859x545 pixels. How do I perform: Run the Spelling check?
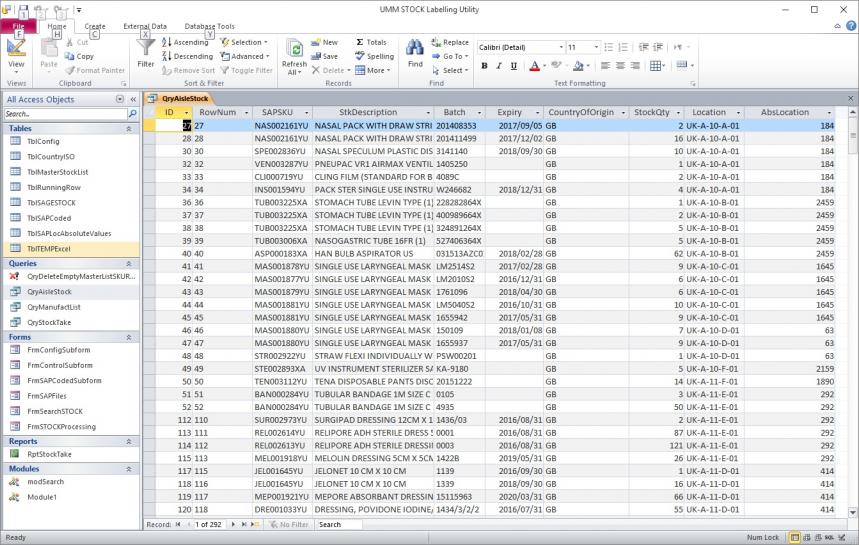pos(374,56)
